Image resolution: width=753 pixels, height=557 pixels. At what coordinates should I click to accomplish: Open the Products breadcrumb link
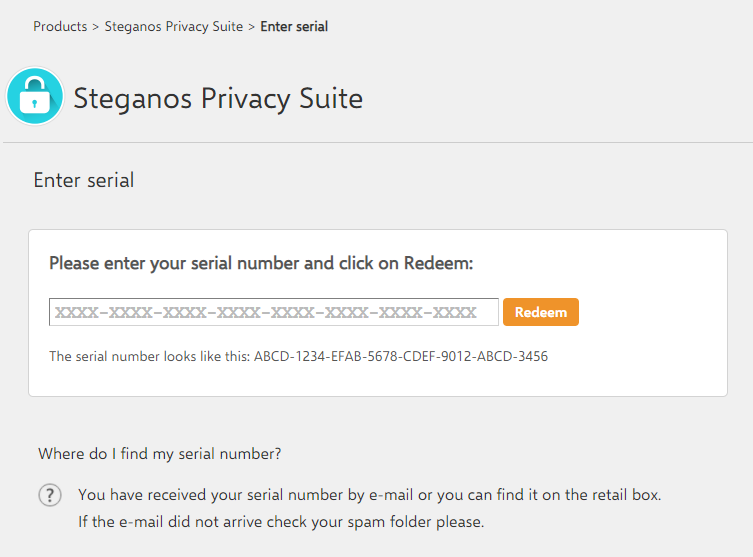60,27
